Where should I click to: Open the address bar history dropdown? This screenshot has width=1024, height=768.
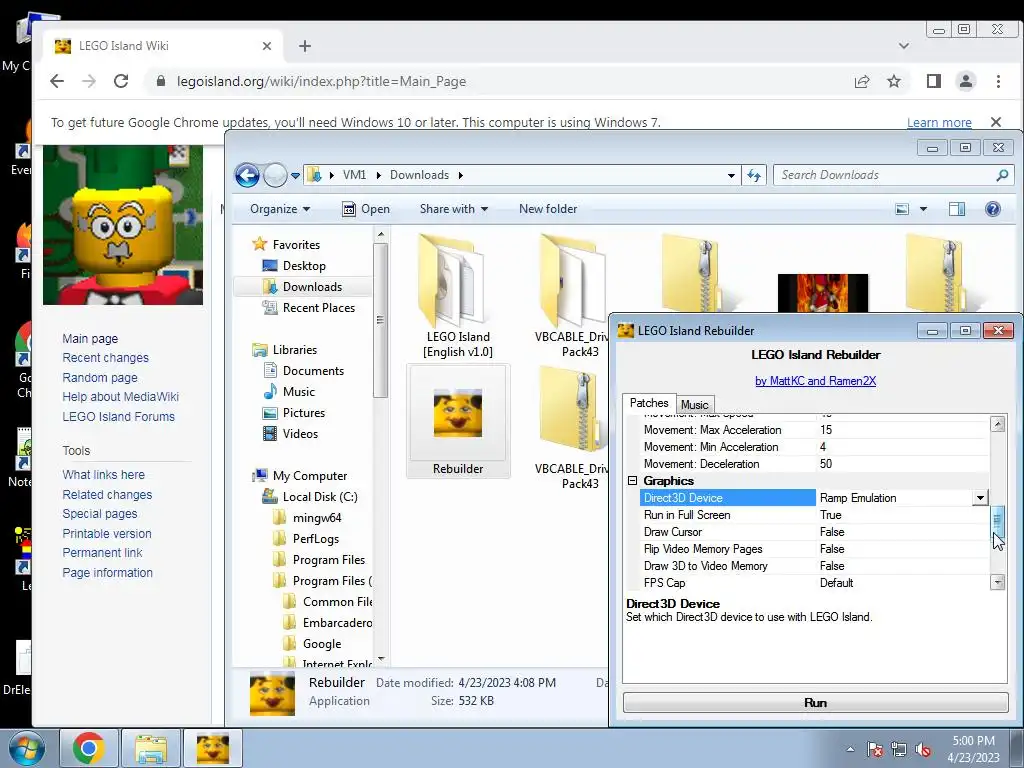point(731,175)
